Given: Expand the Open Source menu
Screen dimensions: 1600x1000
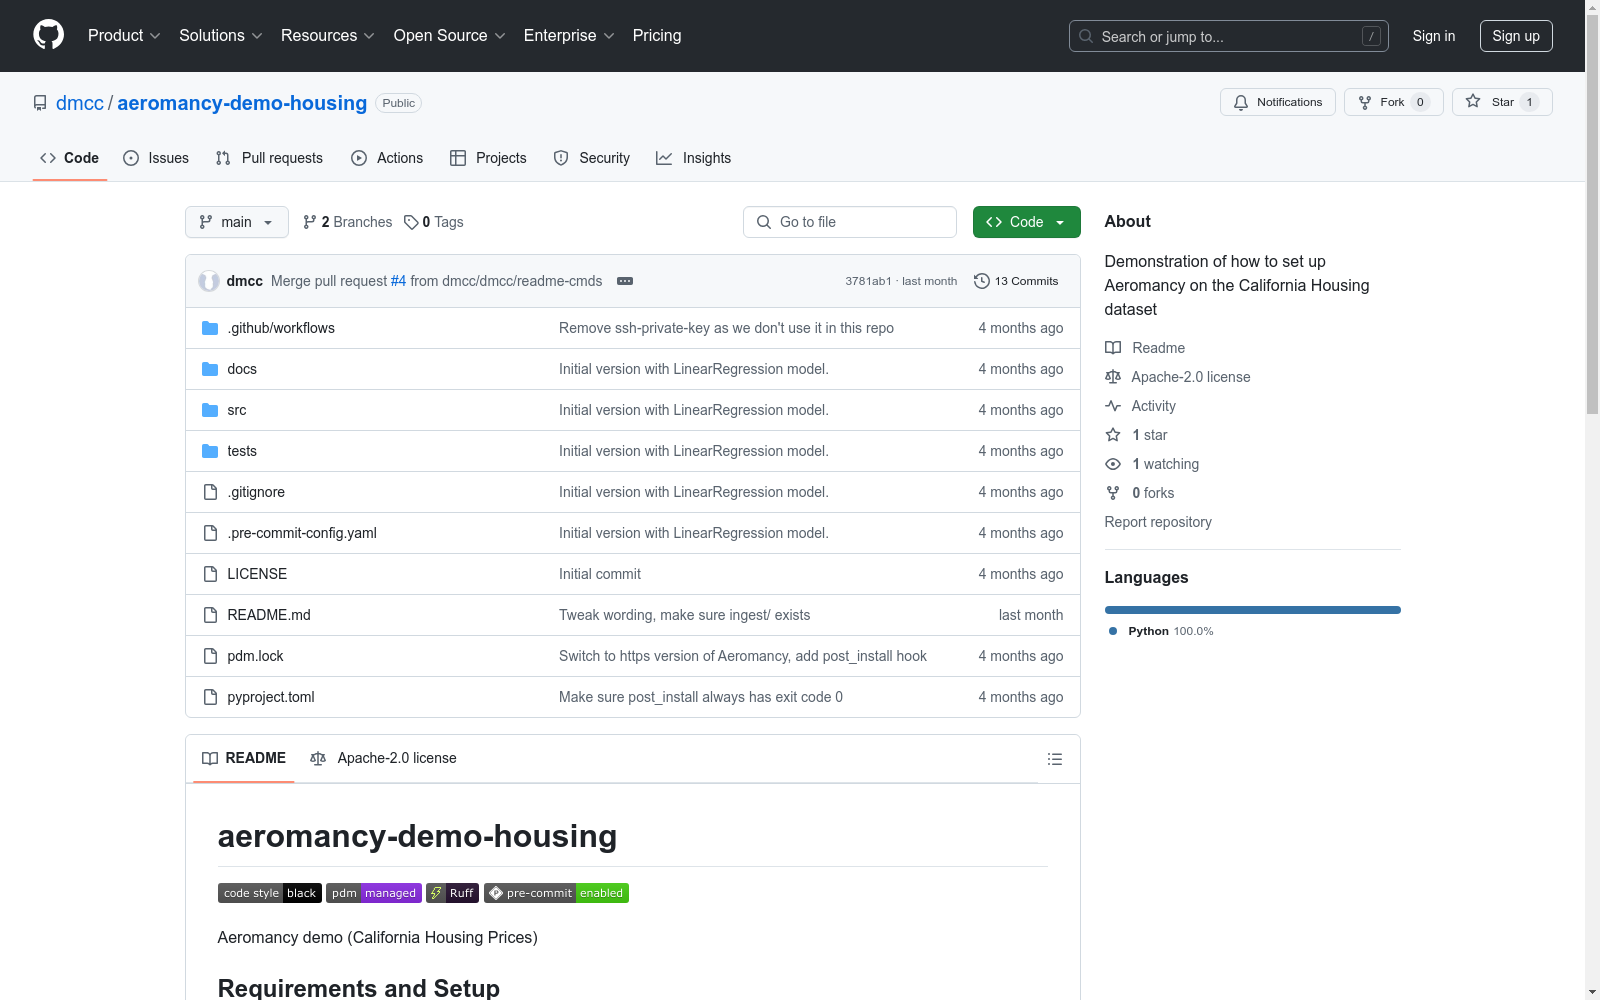Looking at the screenshot, I should pyautogui.click(x=450, y=35).
